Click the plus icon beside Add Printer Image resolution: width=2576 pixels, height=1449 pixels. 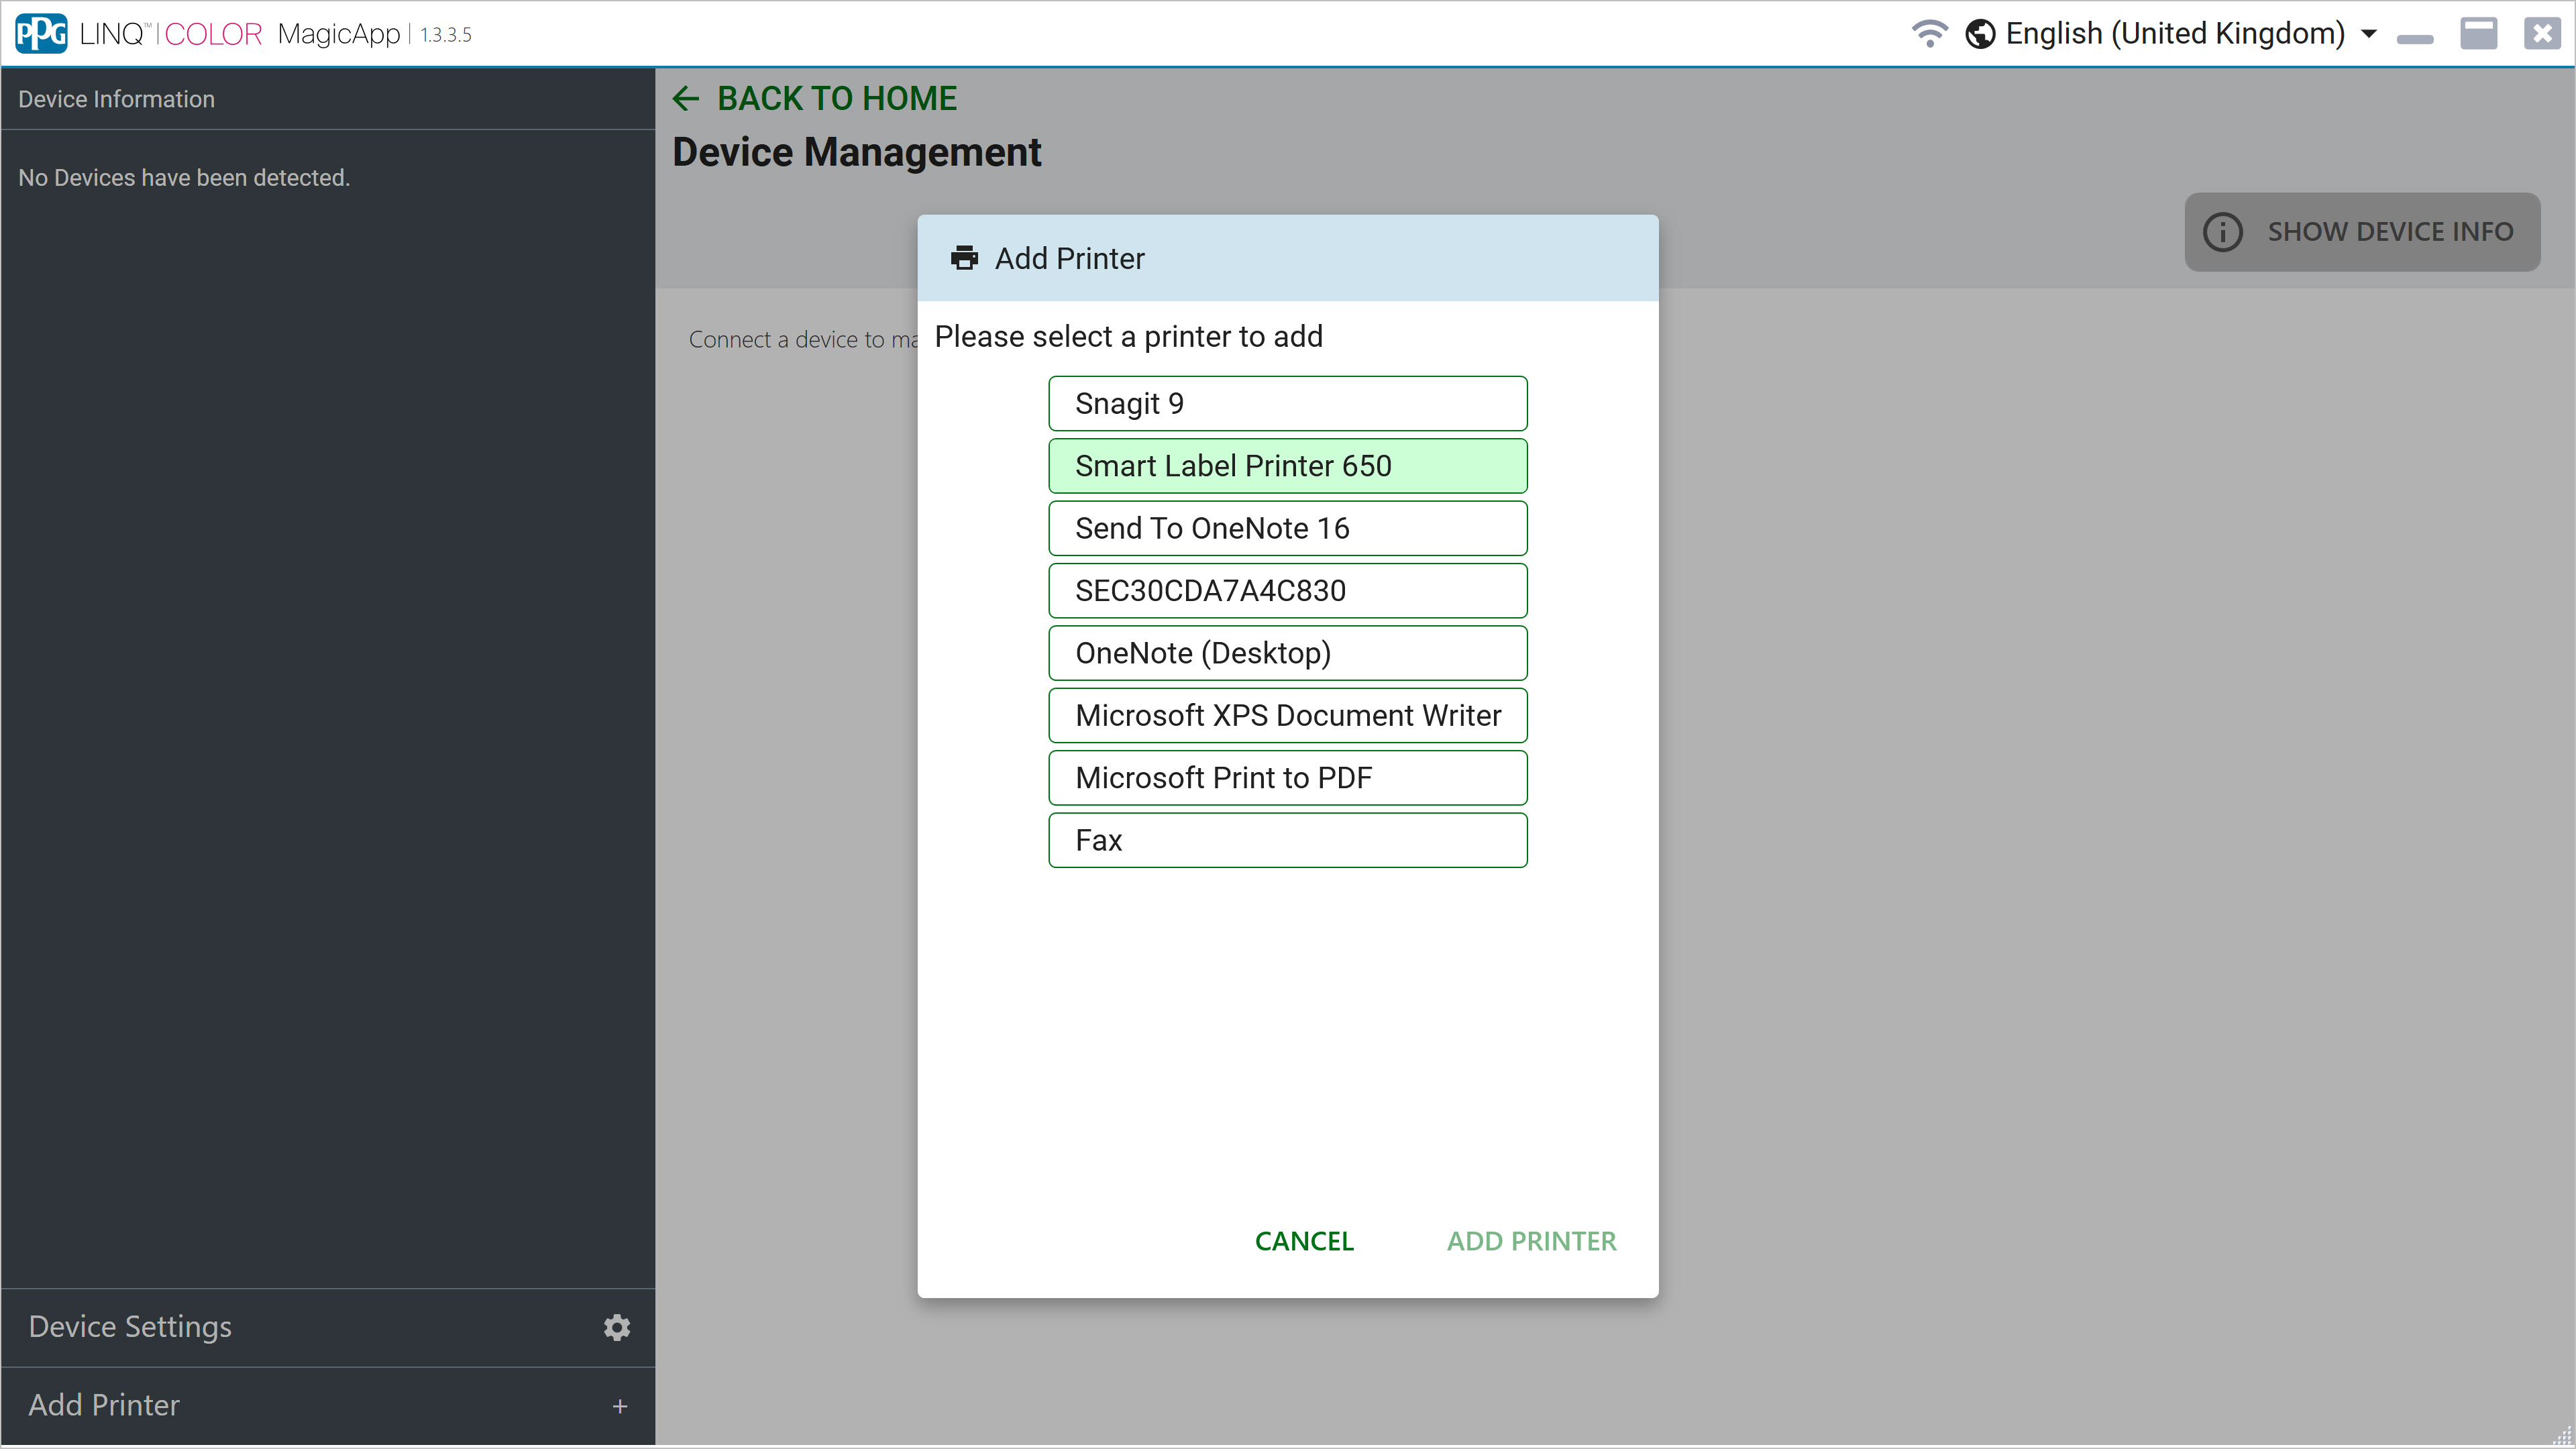[619, 1406]
